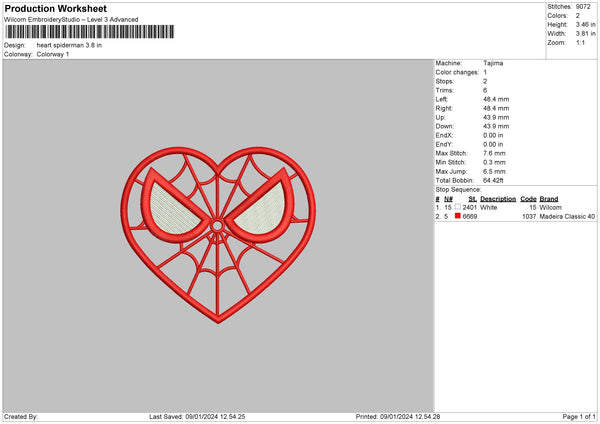The height and width of the screenshot is (424, 600).
Task: Click the Zoom value 1:1
Action: coord(580,42)
